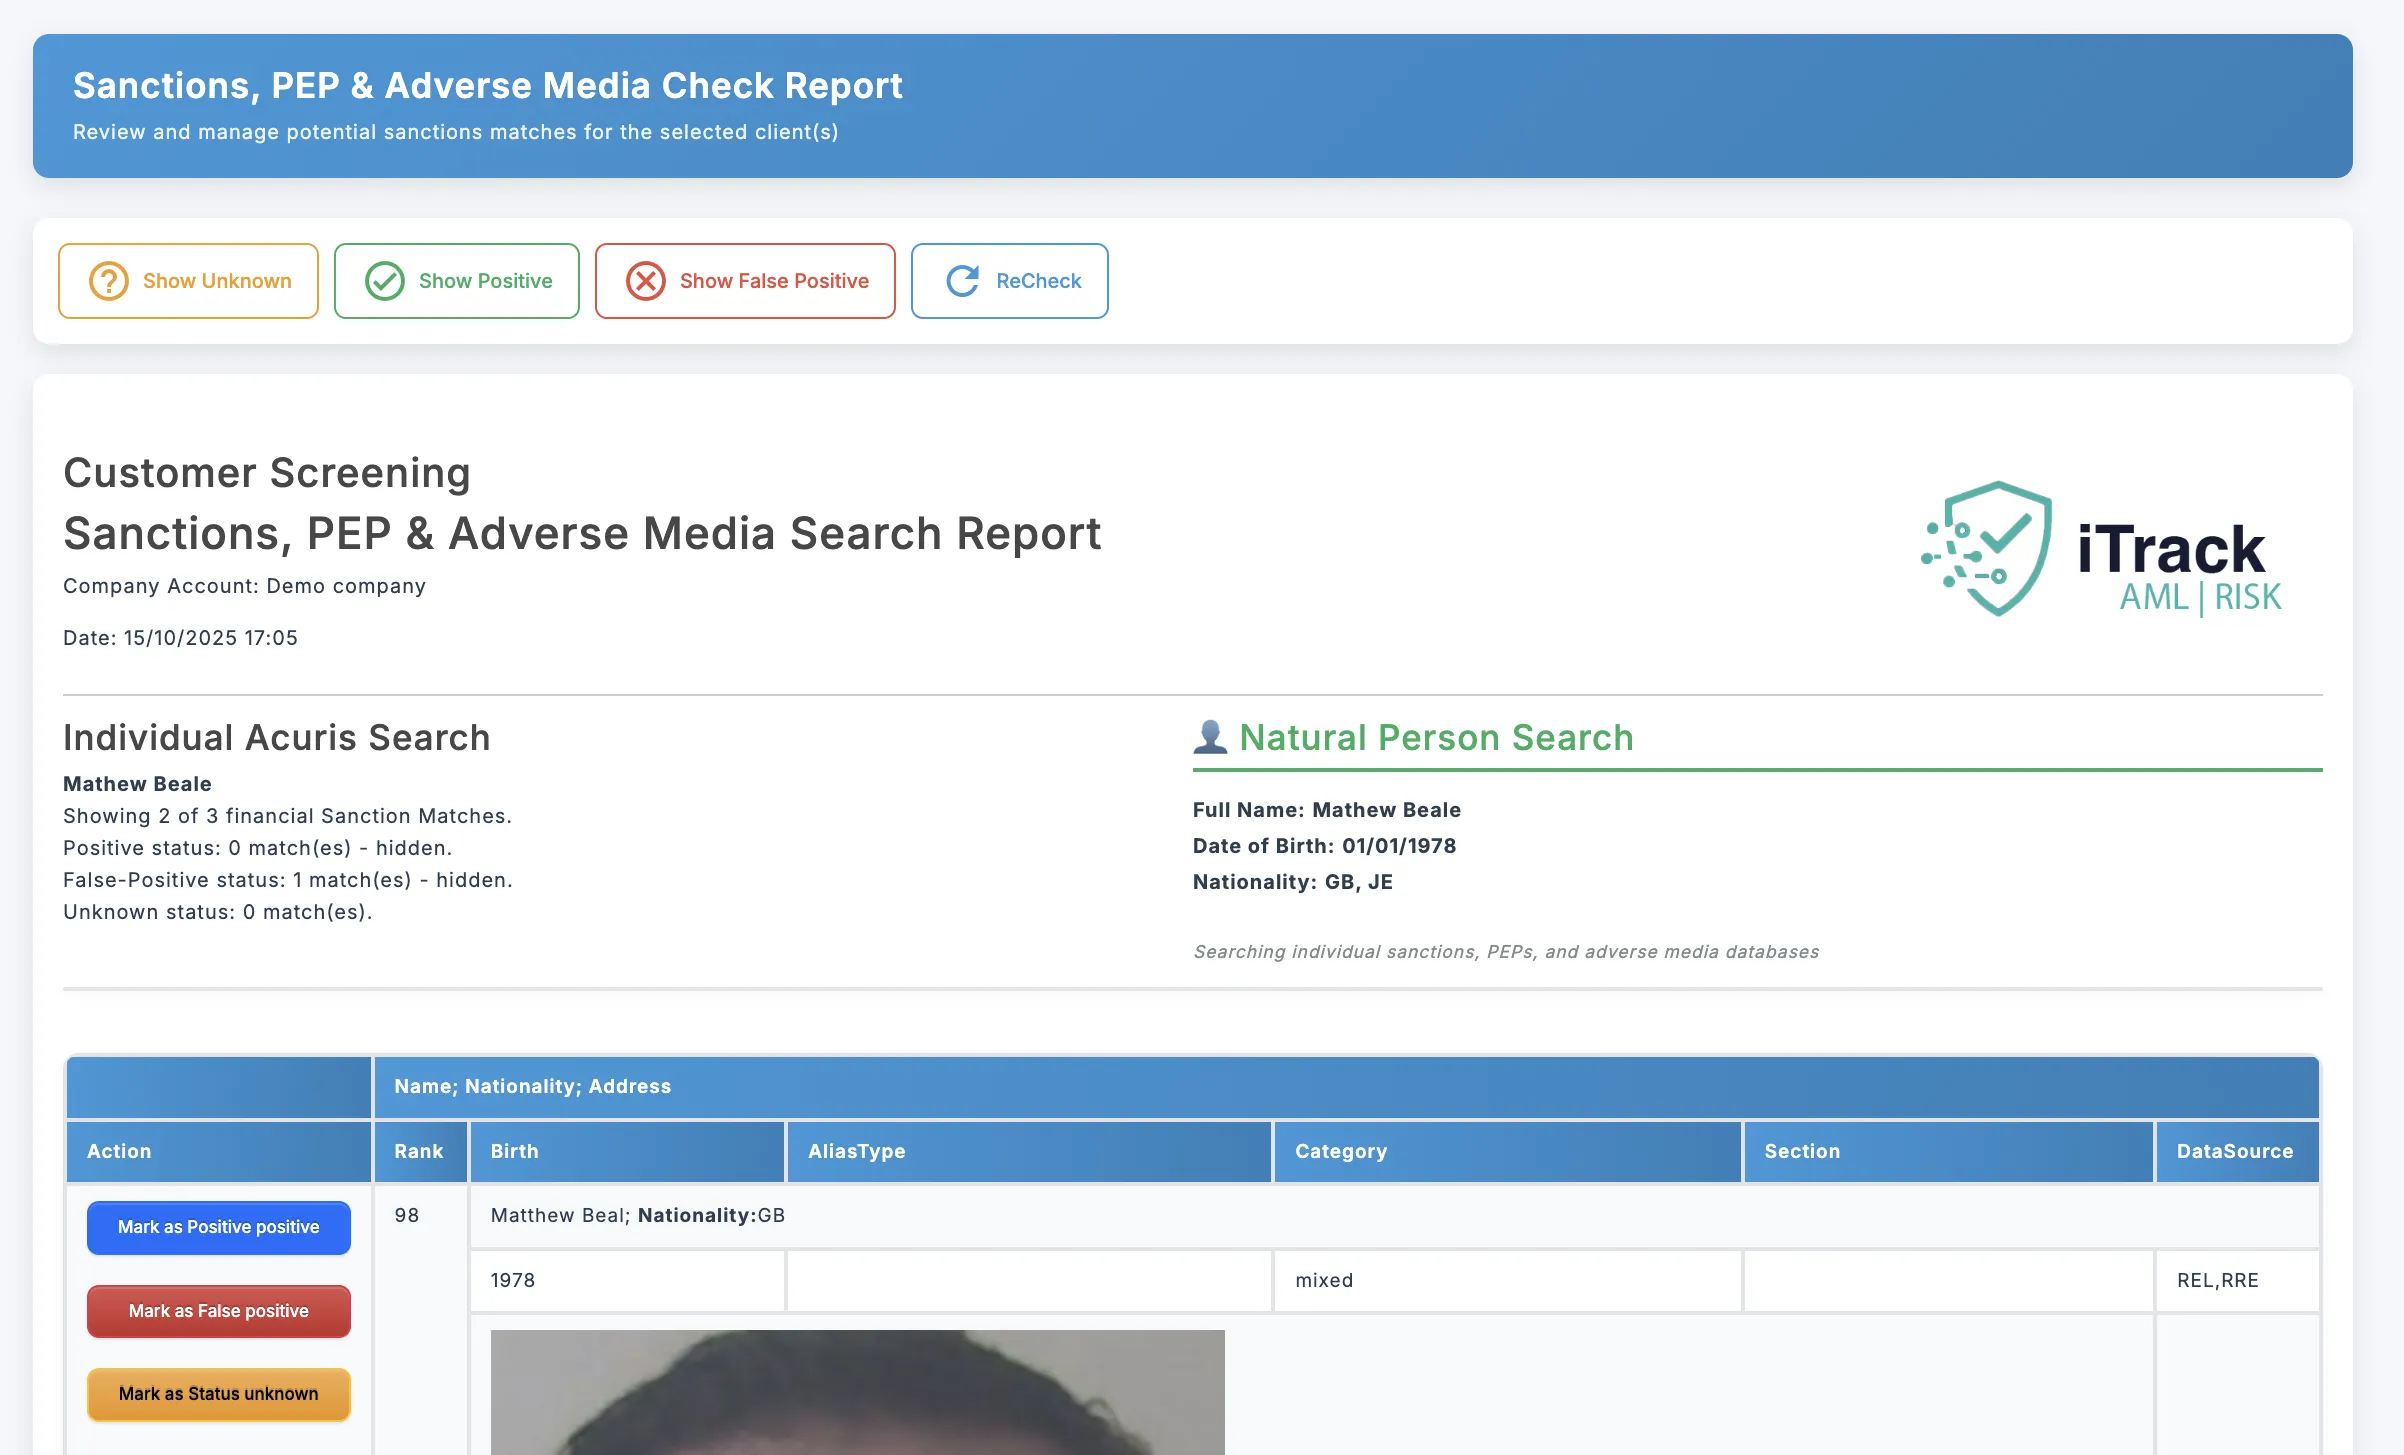
Task: Mark the match as False positive
Action: 218,1310
